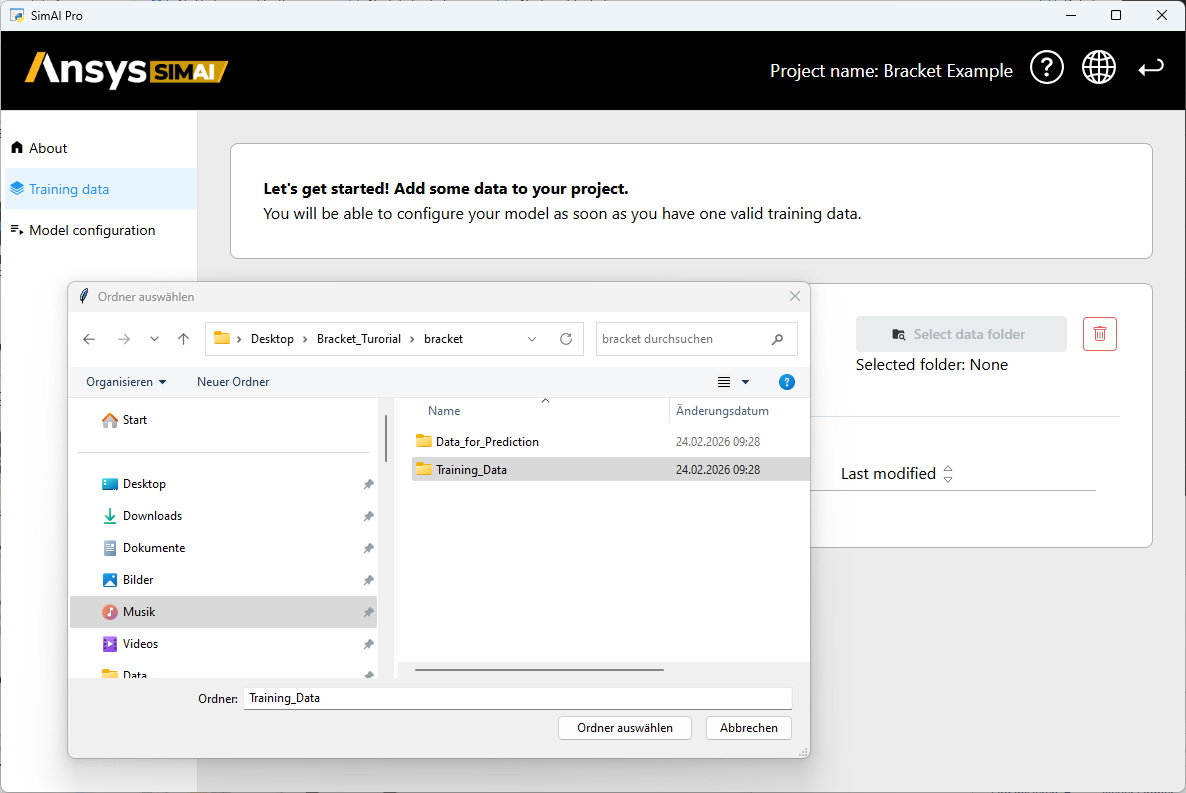This screenshot has width=1186, height=793.
Task: Click the return arrow icon in header
Action: (1151, 69)
